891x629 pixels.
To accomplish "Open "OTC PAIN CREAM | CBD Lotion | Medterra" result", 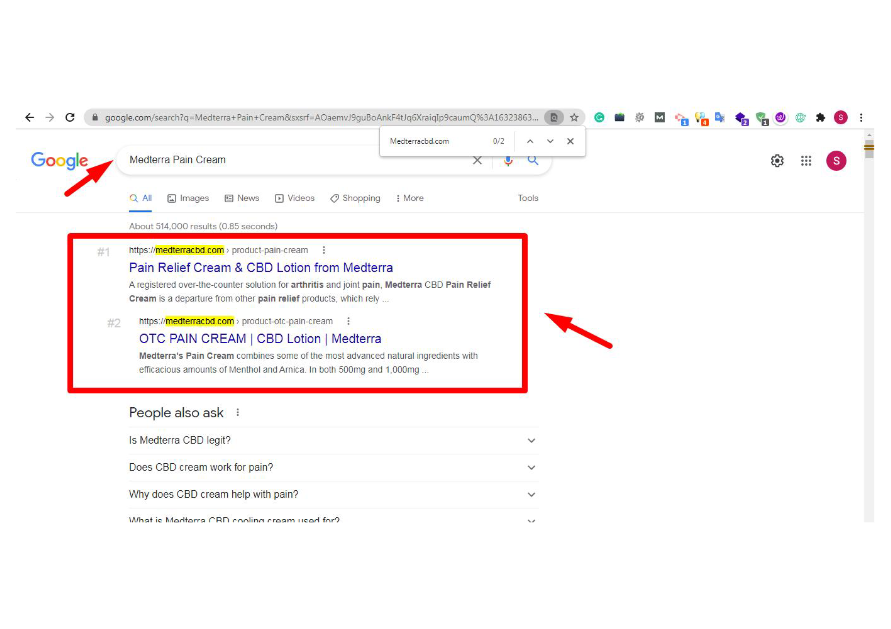I will coord(260,339).
